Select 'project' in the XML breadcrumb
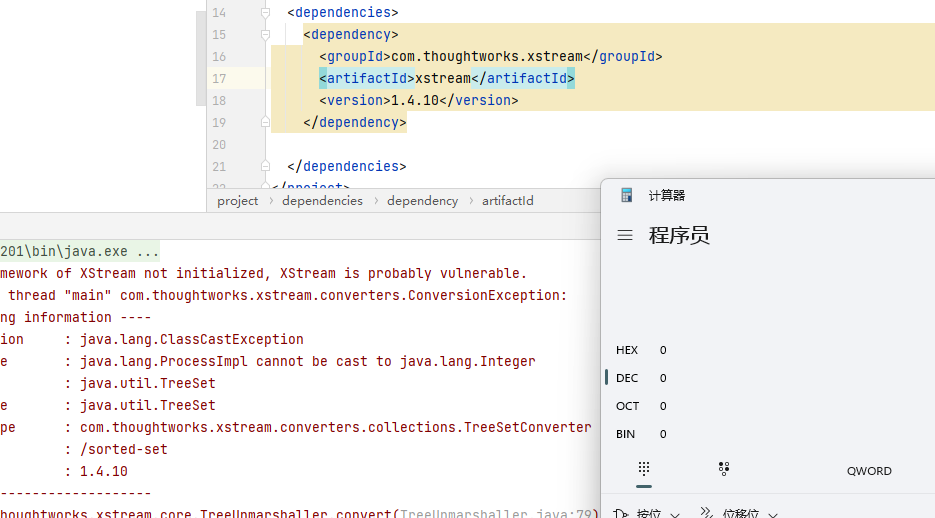The width and height of the screenshot is (935, 518). 238,201
